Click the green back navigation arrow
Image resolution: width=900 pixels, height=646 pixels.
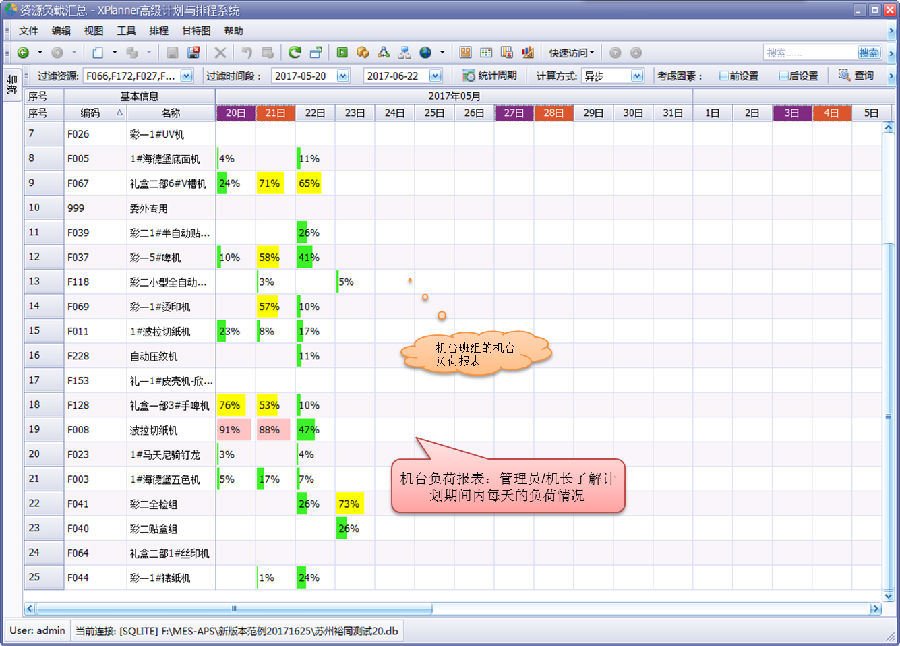(x=23, y=52)
